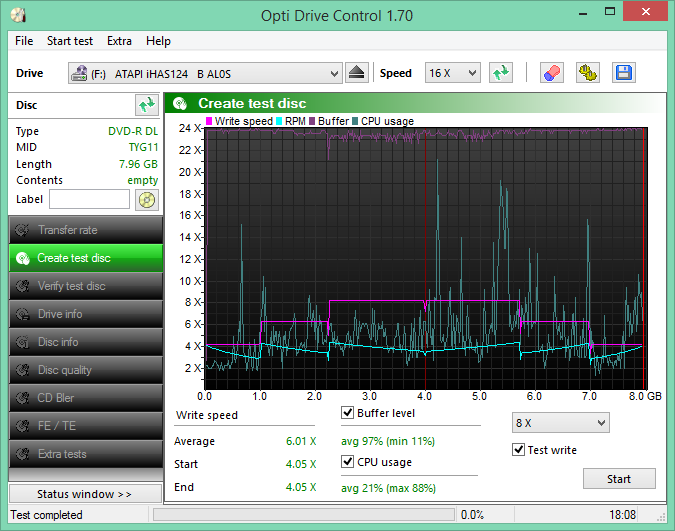Click the disc type 'DVD-R DL'
This screenshot has width=675, height=531.
133,131
